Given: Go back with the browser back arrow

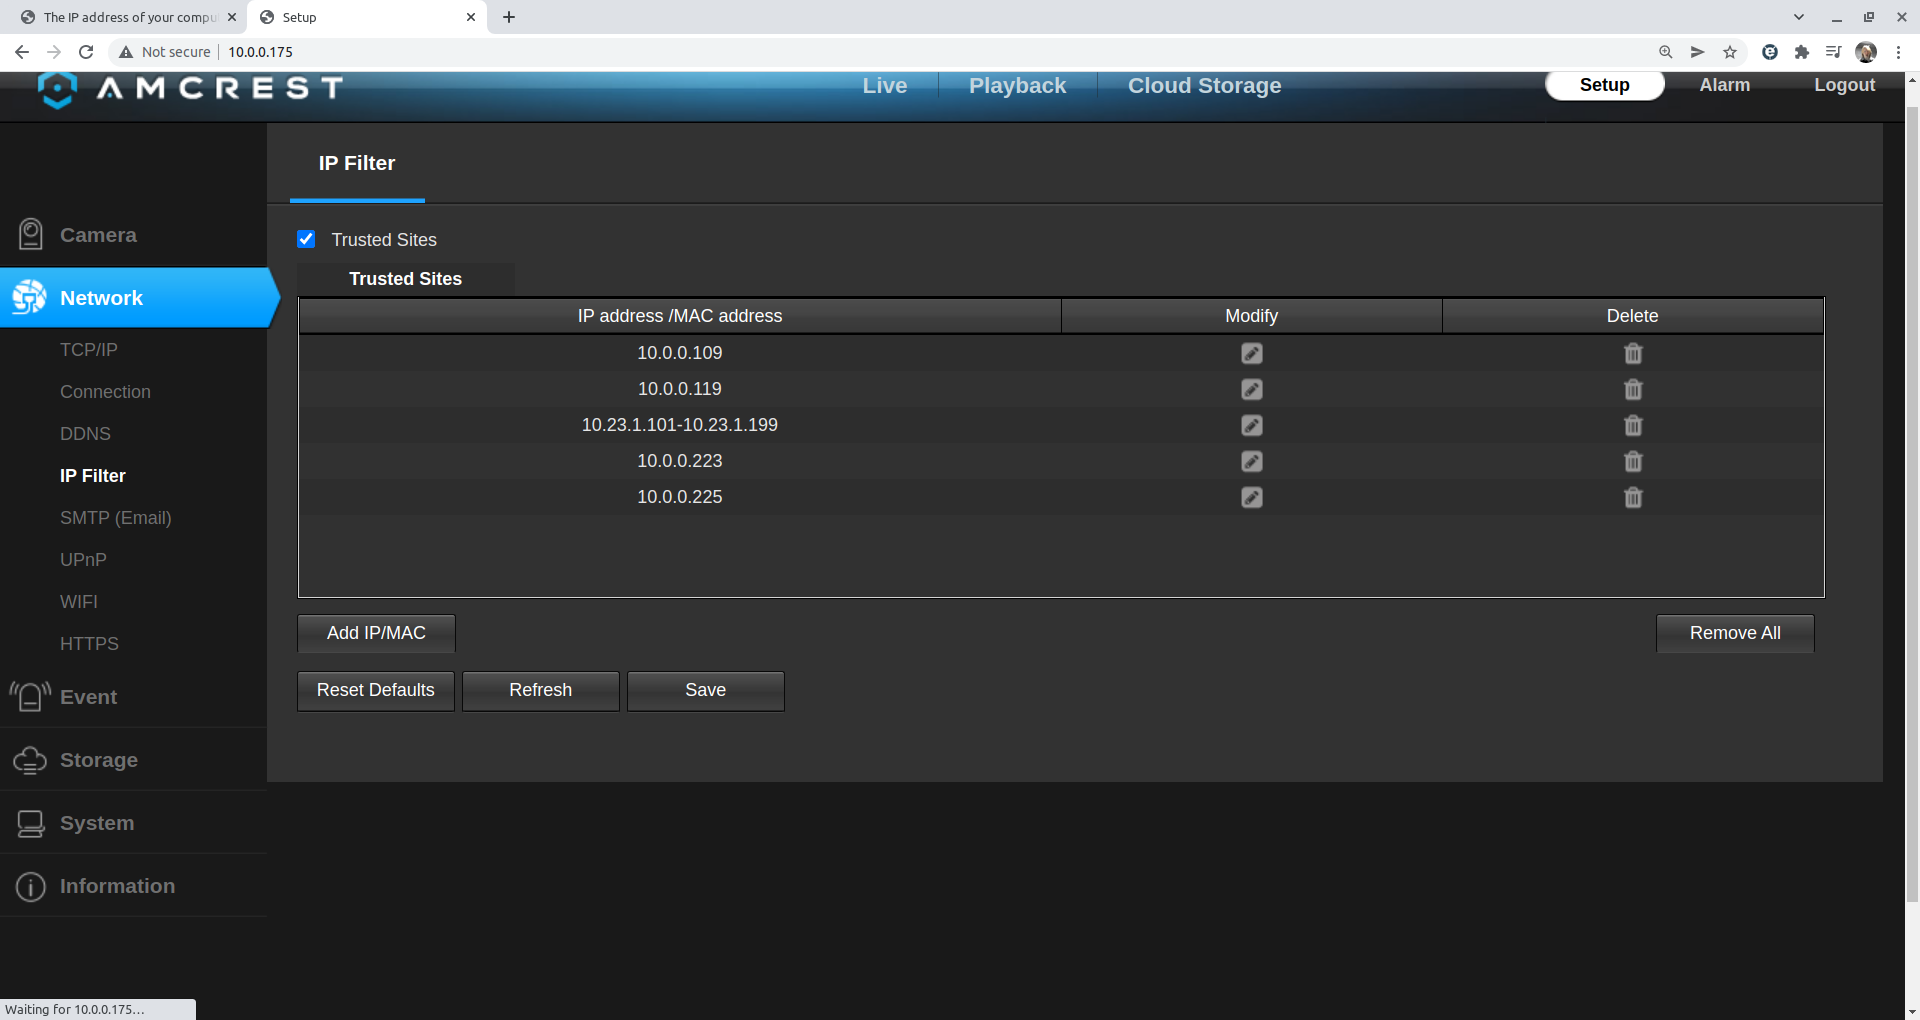Looking at the screenshot, I should click(22, 52).
